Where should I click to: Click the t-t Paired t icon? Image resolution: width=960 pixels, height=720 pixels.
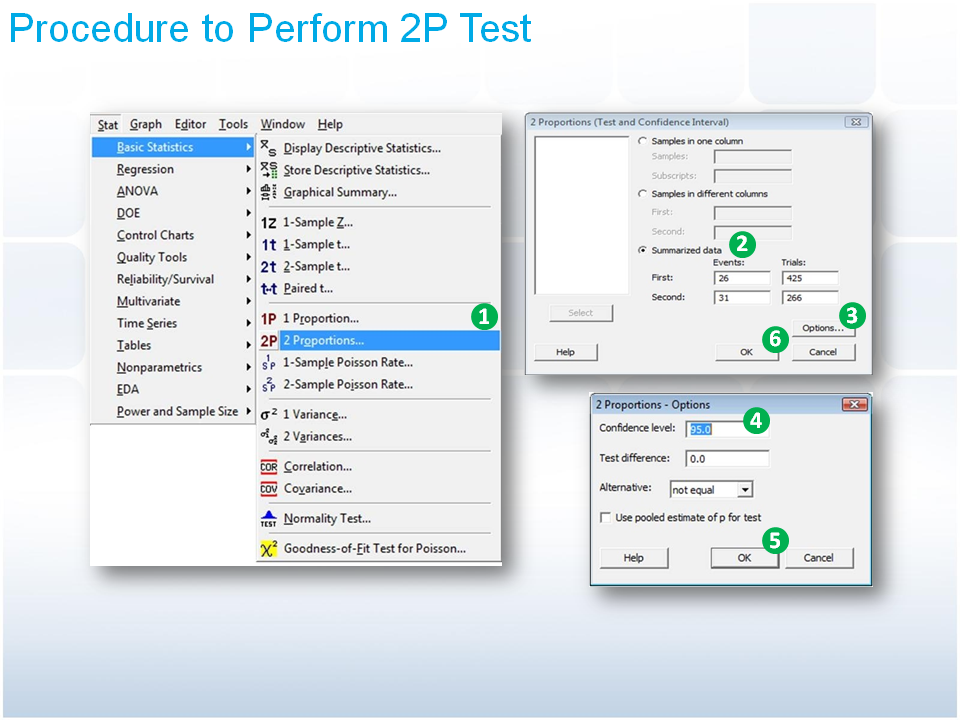coord(269,288)
